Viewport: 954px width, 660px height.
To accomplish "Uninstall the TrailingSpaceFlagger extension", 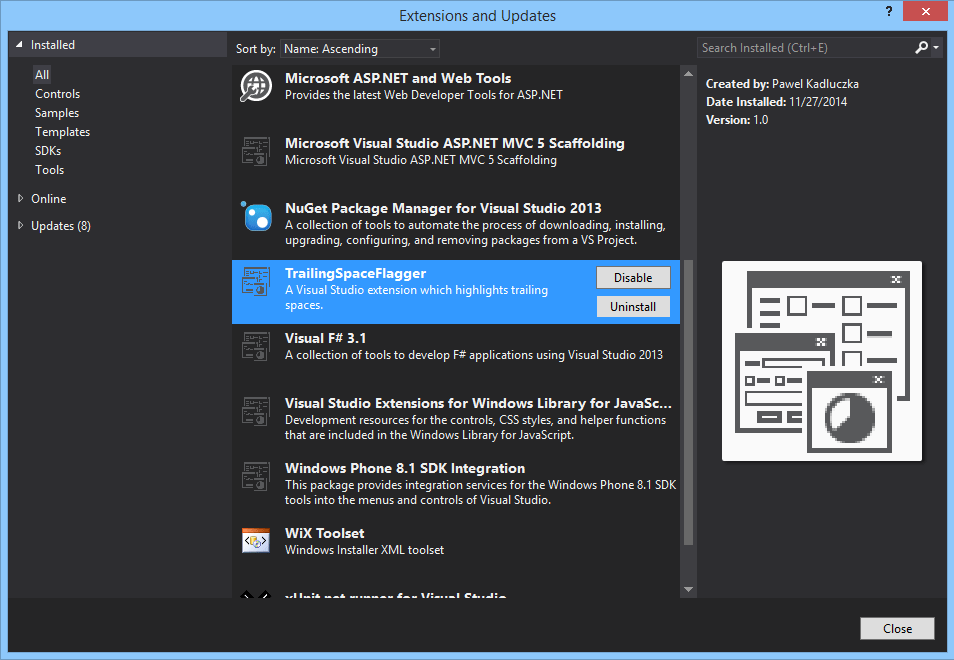I will pyautogui.click(x=632, y=307).
